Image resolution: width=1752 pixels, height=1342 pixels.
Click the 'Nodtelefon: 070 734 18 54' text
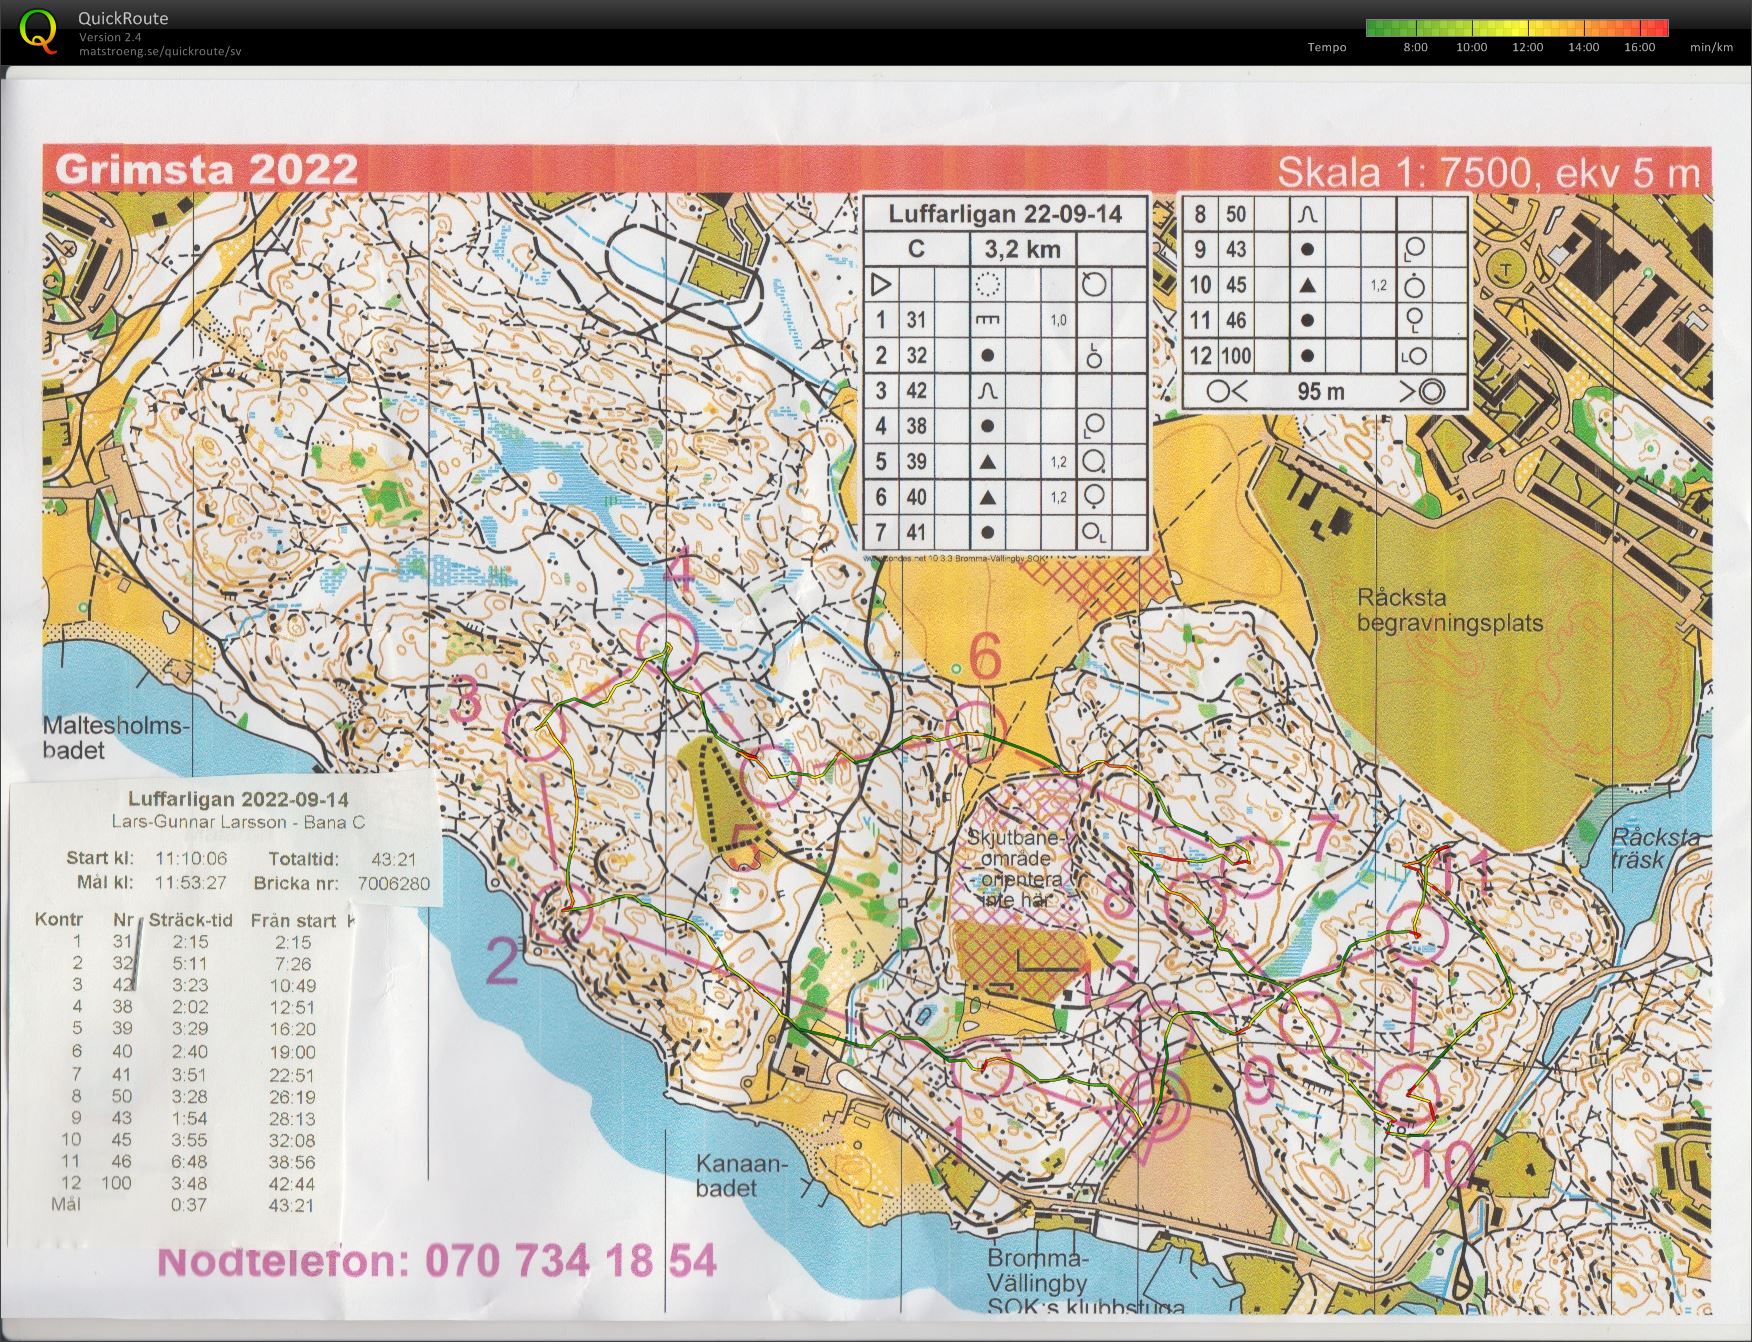(x=436, y=1261)
